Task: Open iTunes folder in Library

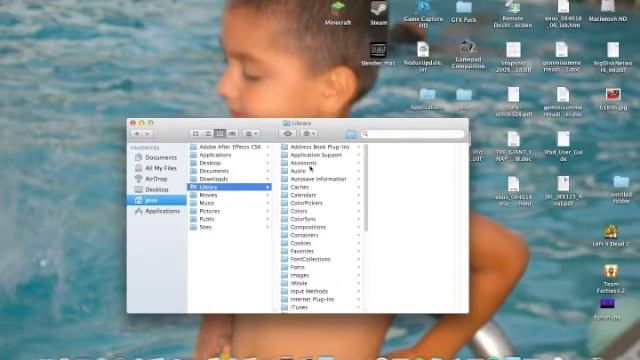Action: pyautogui.click(x=321, y=307)
